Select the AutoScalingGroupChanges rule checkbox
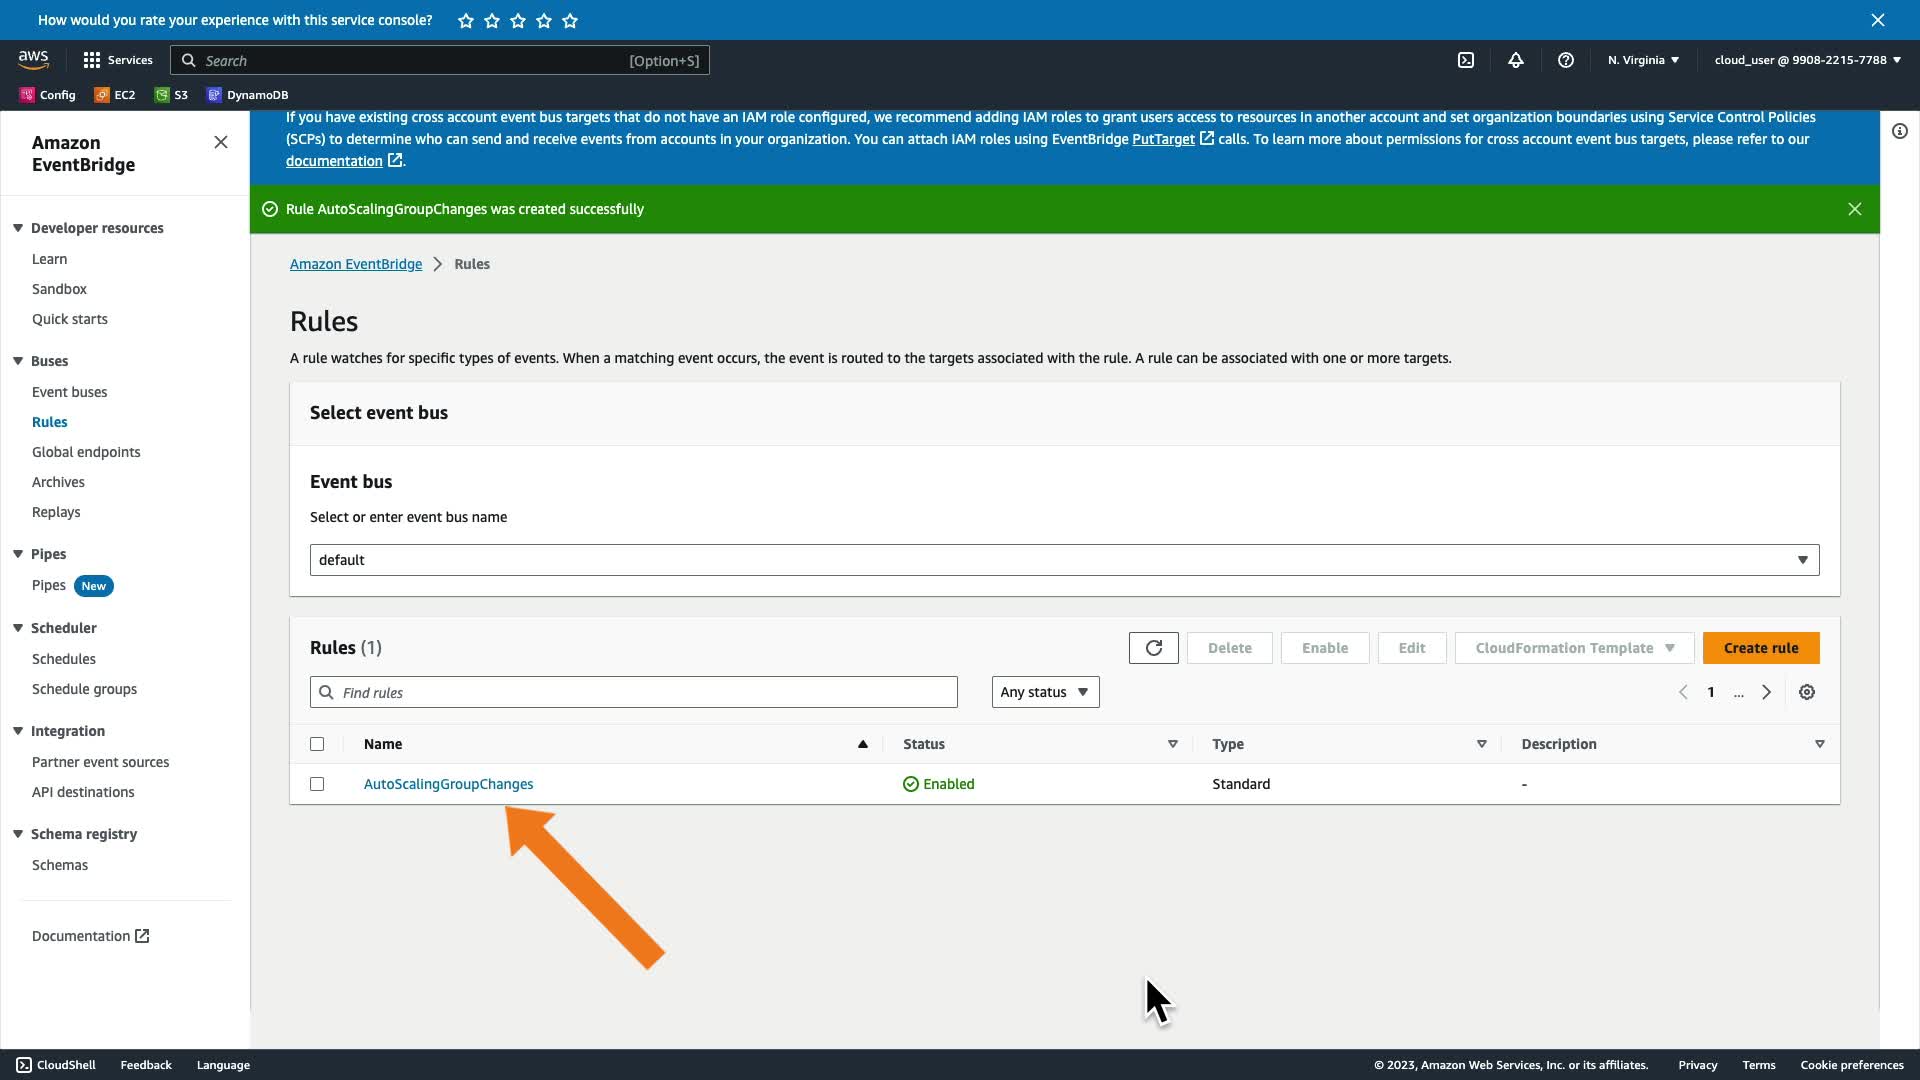The width and height of the screenshot is (1920, 1080). click(317, 784)
